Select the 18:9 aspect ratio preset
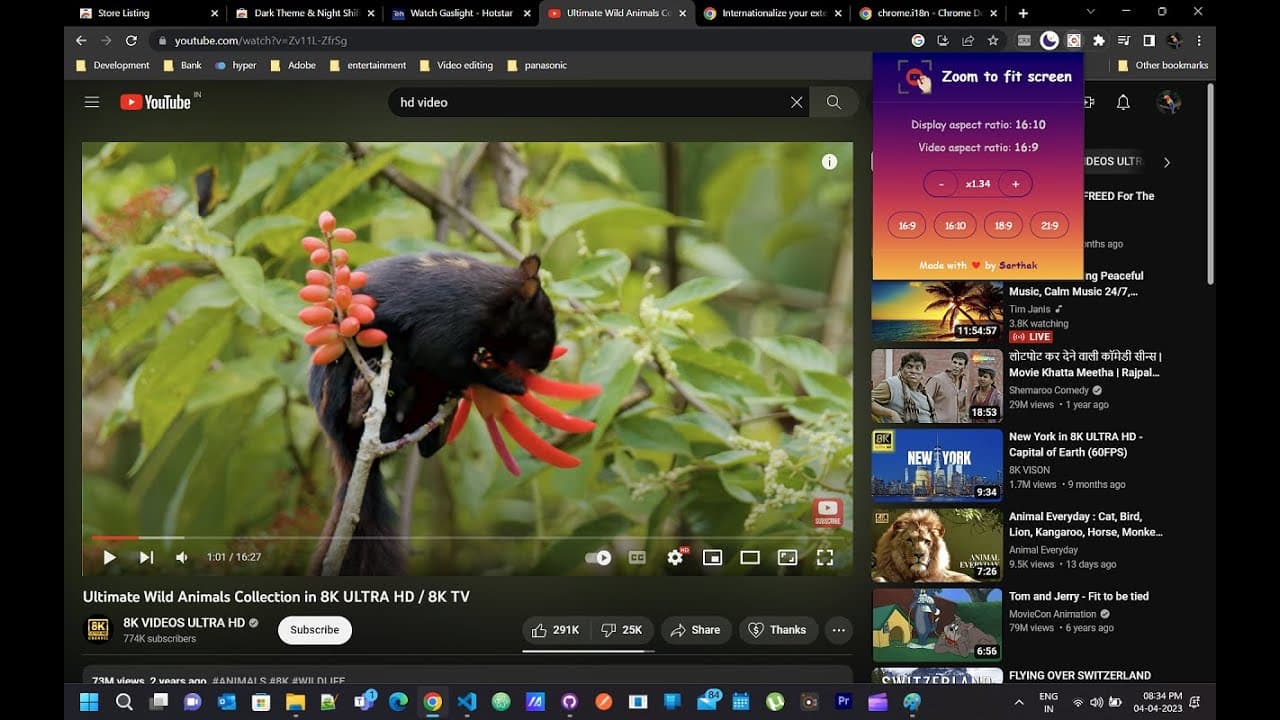This screenshot has width=1280, height=720. click(x=1003, y=226)
